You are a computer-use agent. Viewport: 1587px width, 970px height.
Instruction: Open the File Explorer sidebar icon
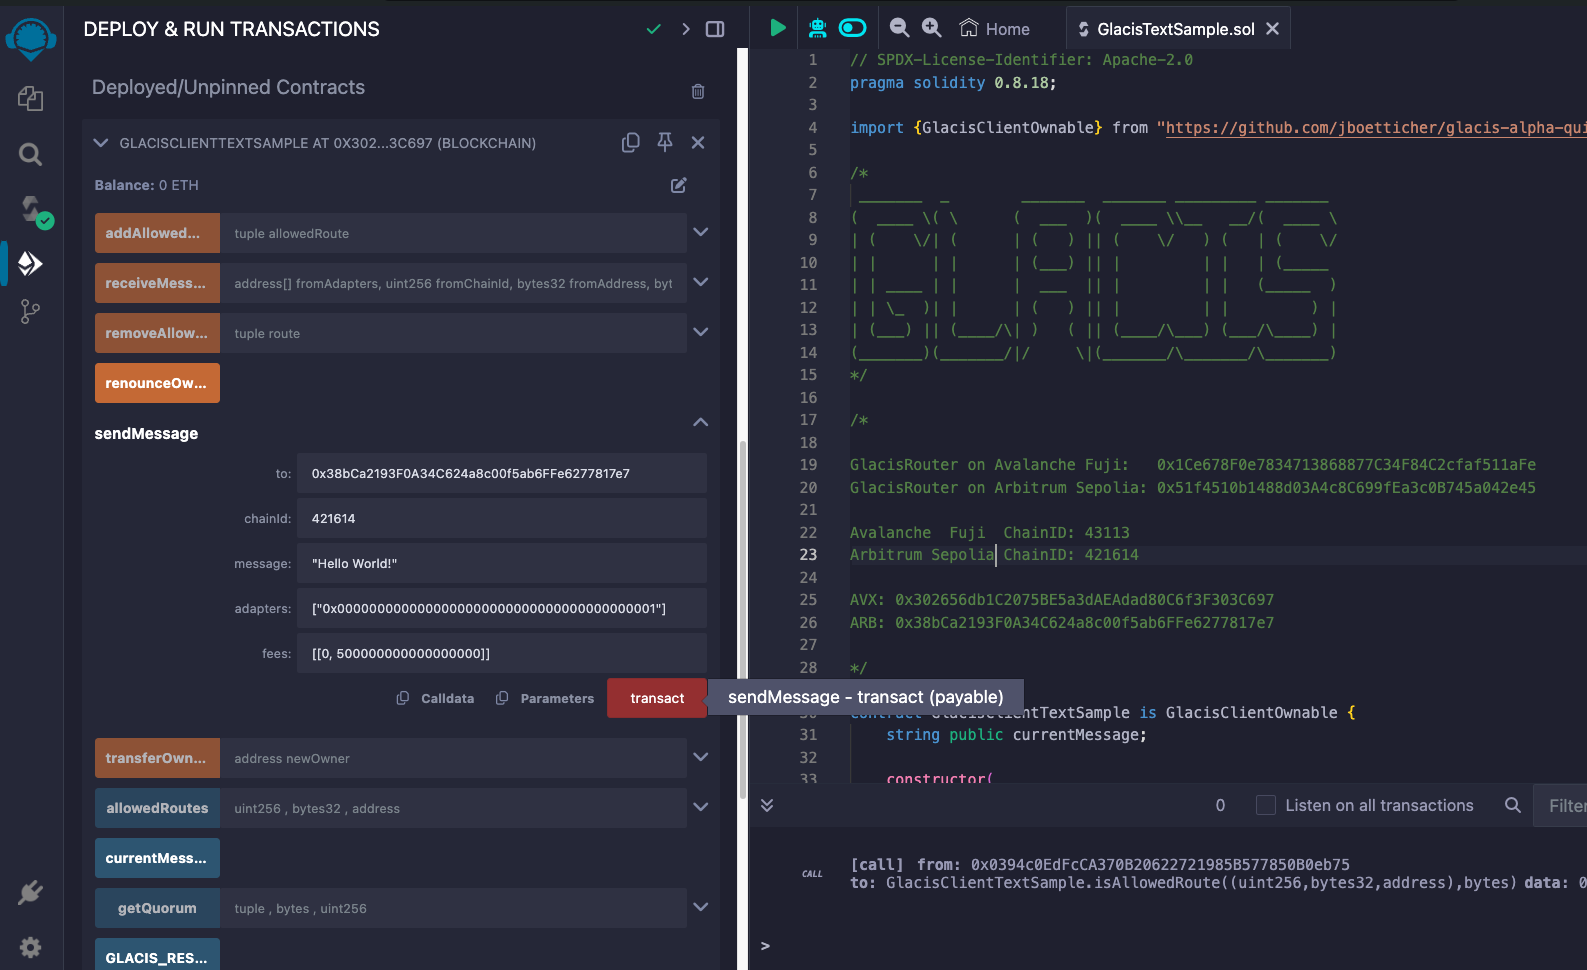pos(31,98)
